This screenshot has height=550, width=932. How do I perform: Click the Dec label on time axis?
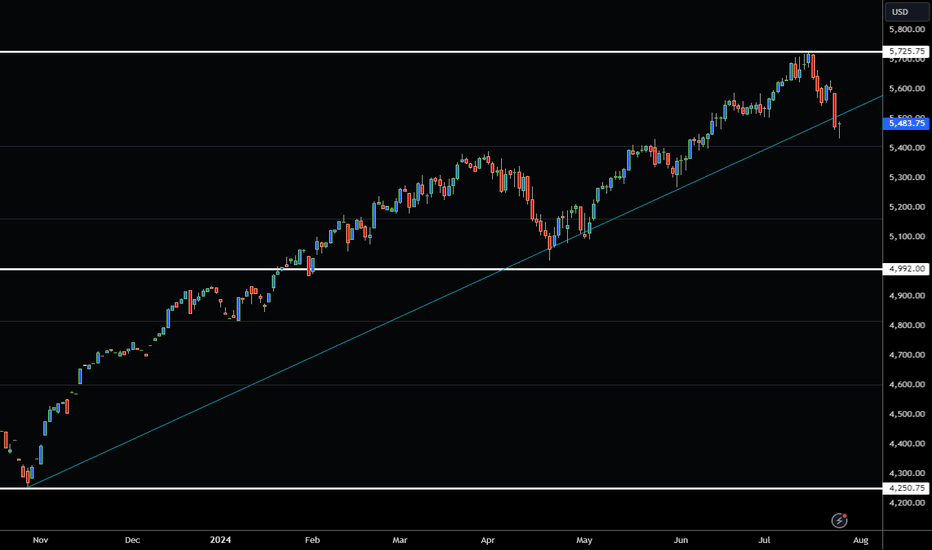pos(132,540)
